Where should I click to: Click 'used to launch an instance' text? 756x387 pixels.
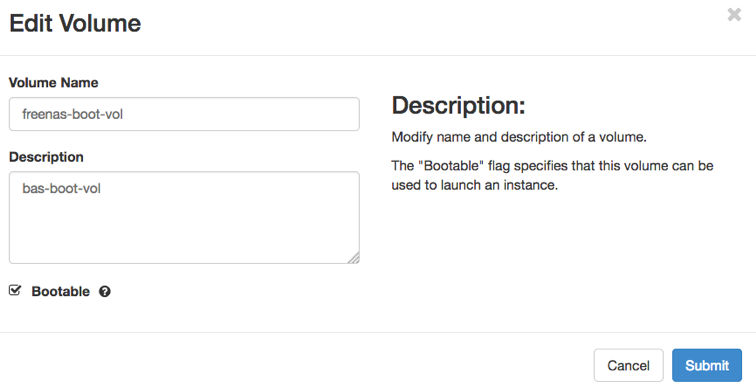[x=474, y=185]
